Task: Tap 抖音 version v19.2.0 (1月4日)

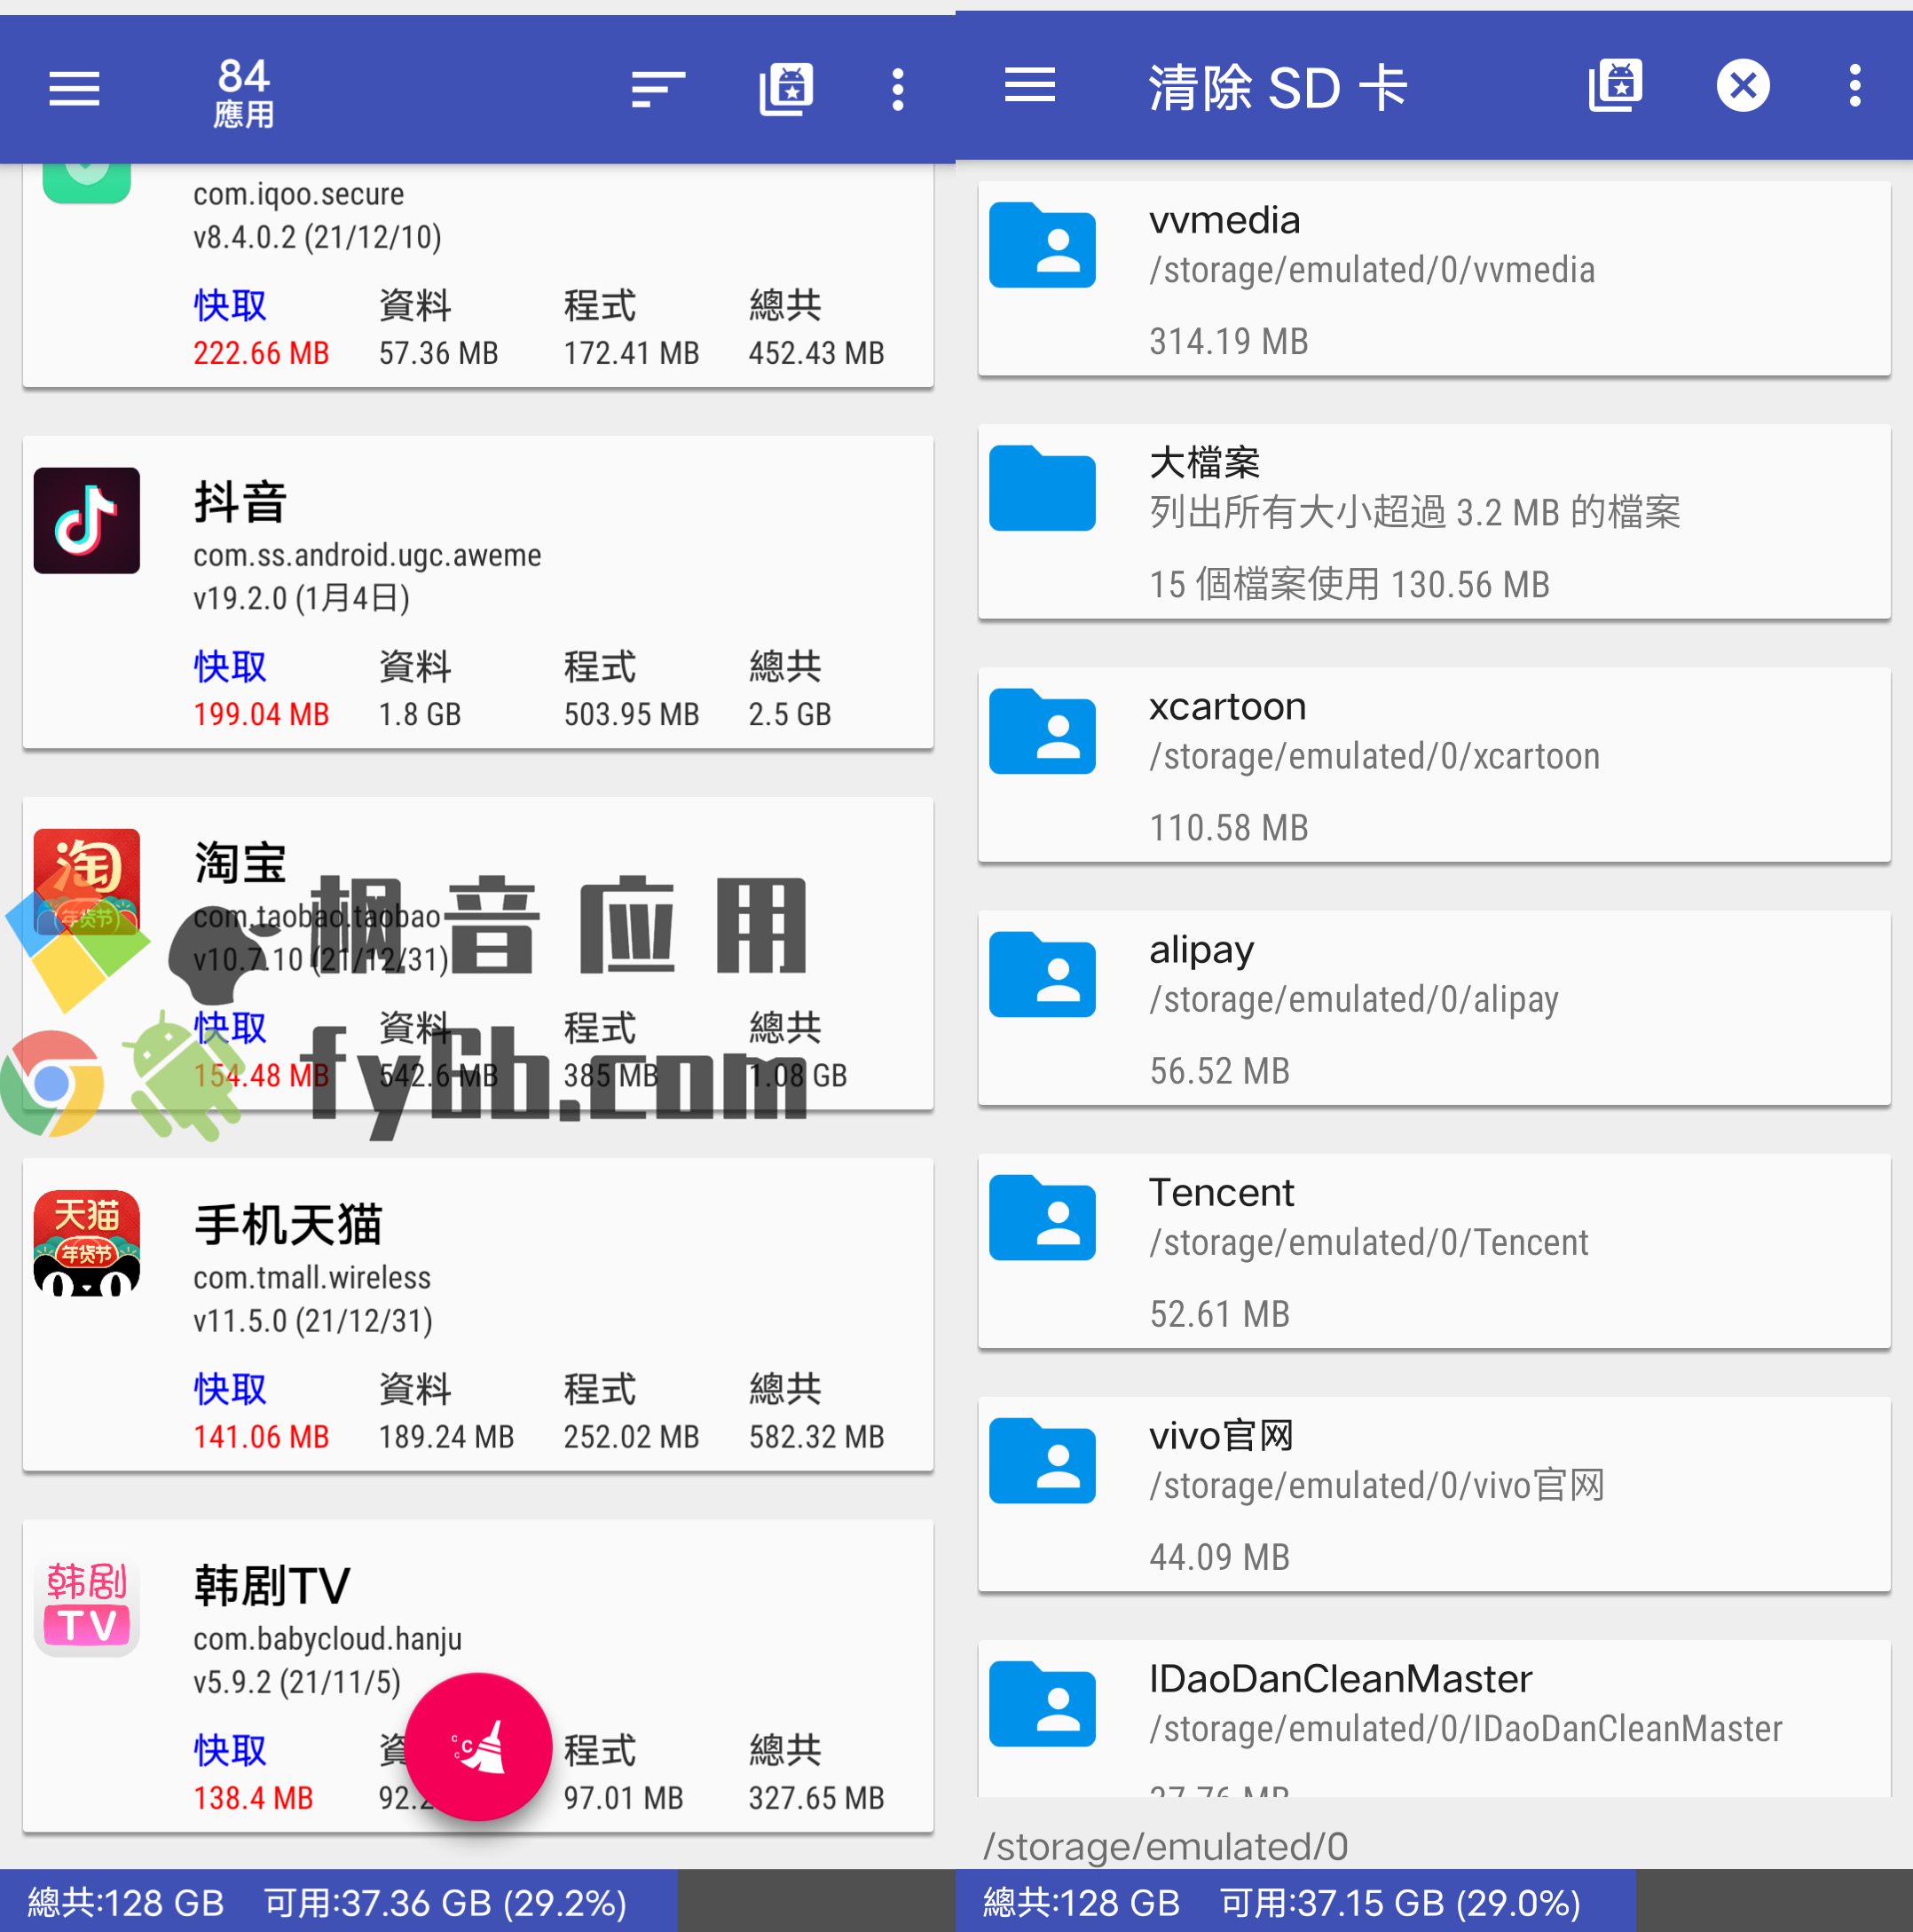Action: pyautogui.click(x=301, y=598)
